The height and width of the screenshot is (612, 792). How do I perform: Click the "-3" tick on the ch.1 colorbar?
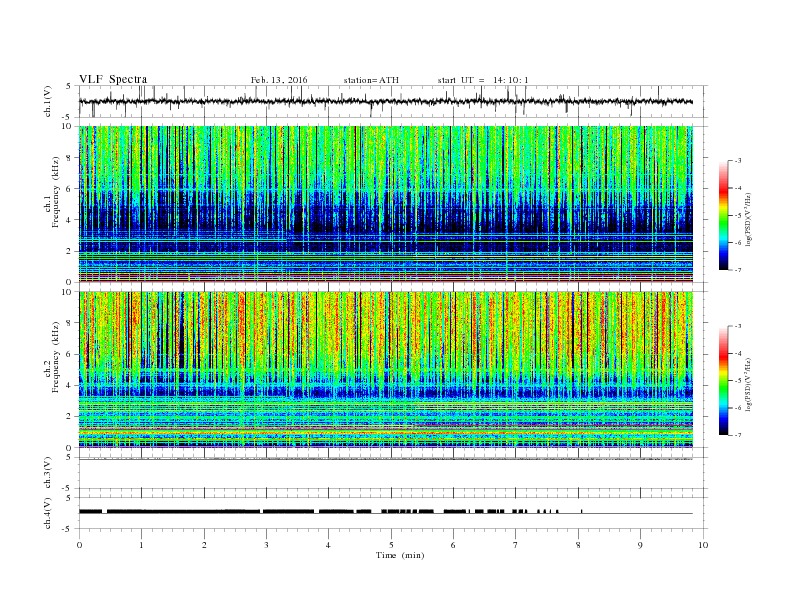738,161
